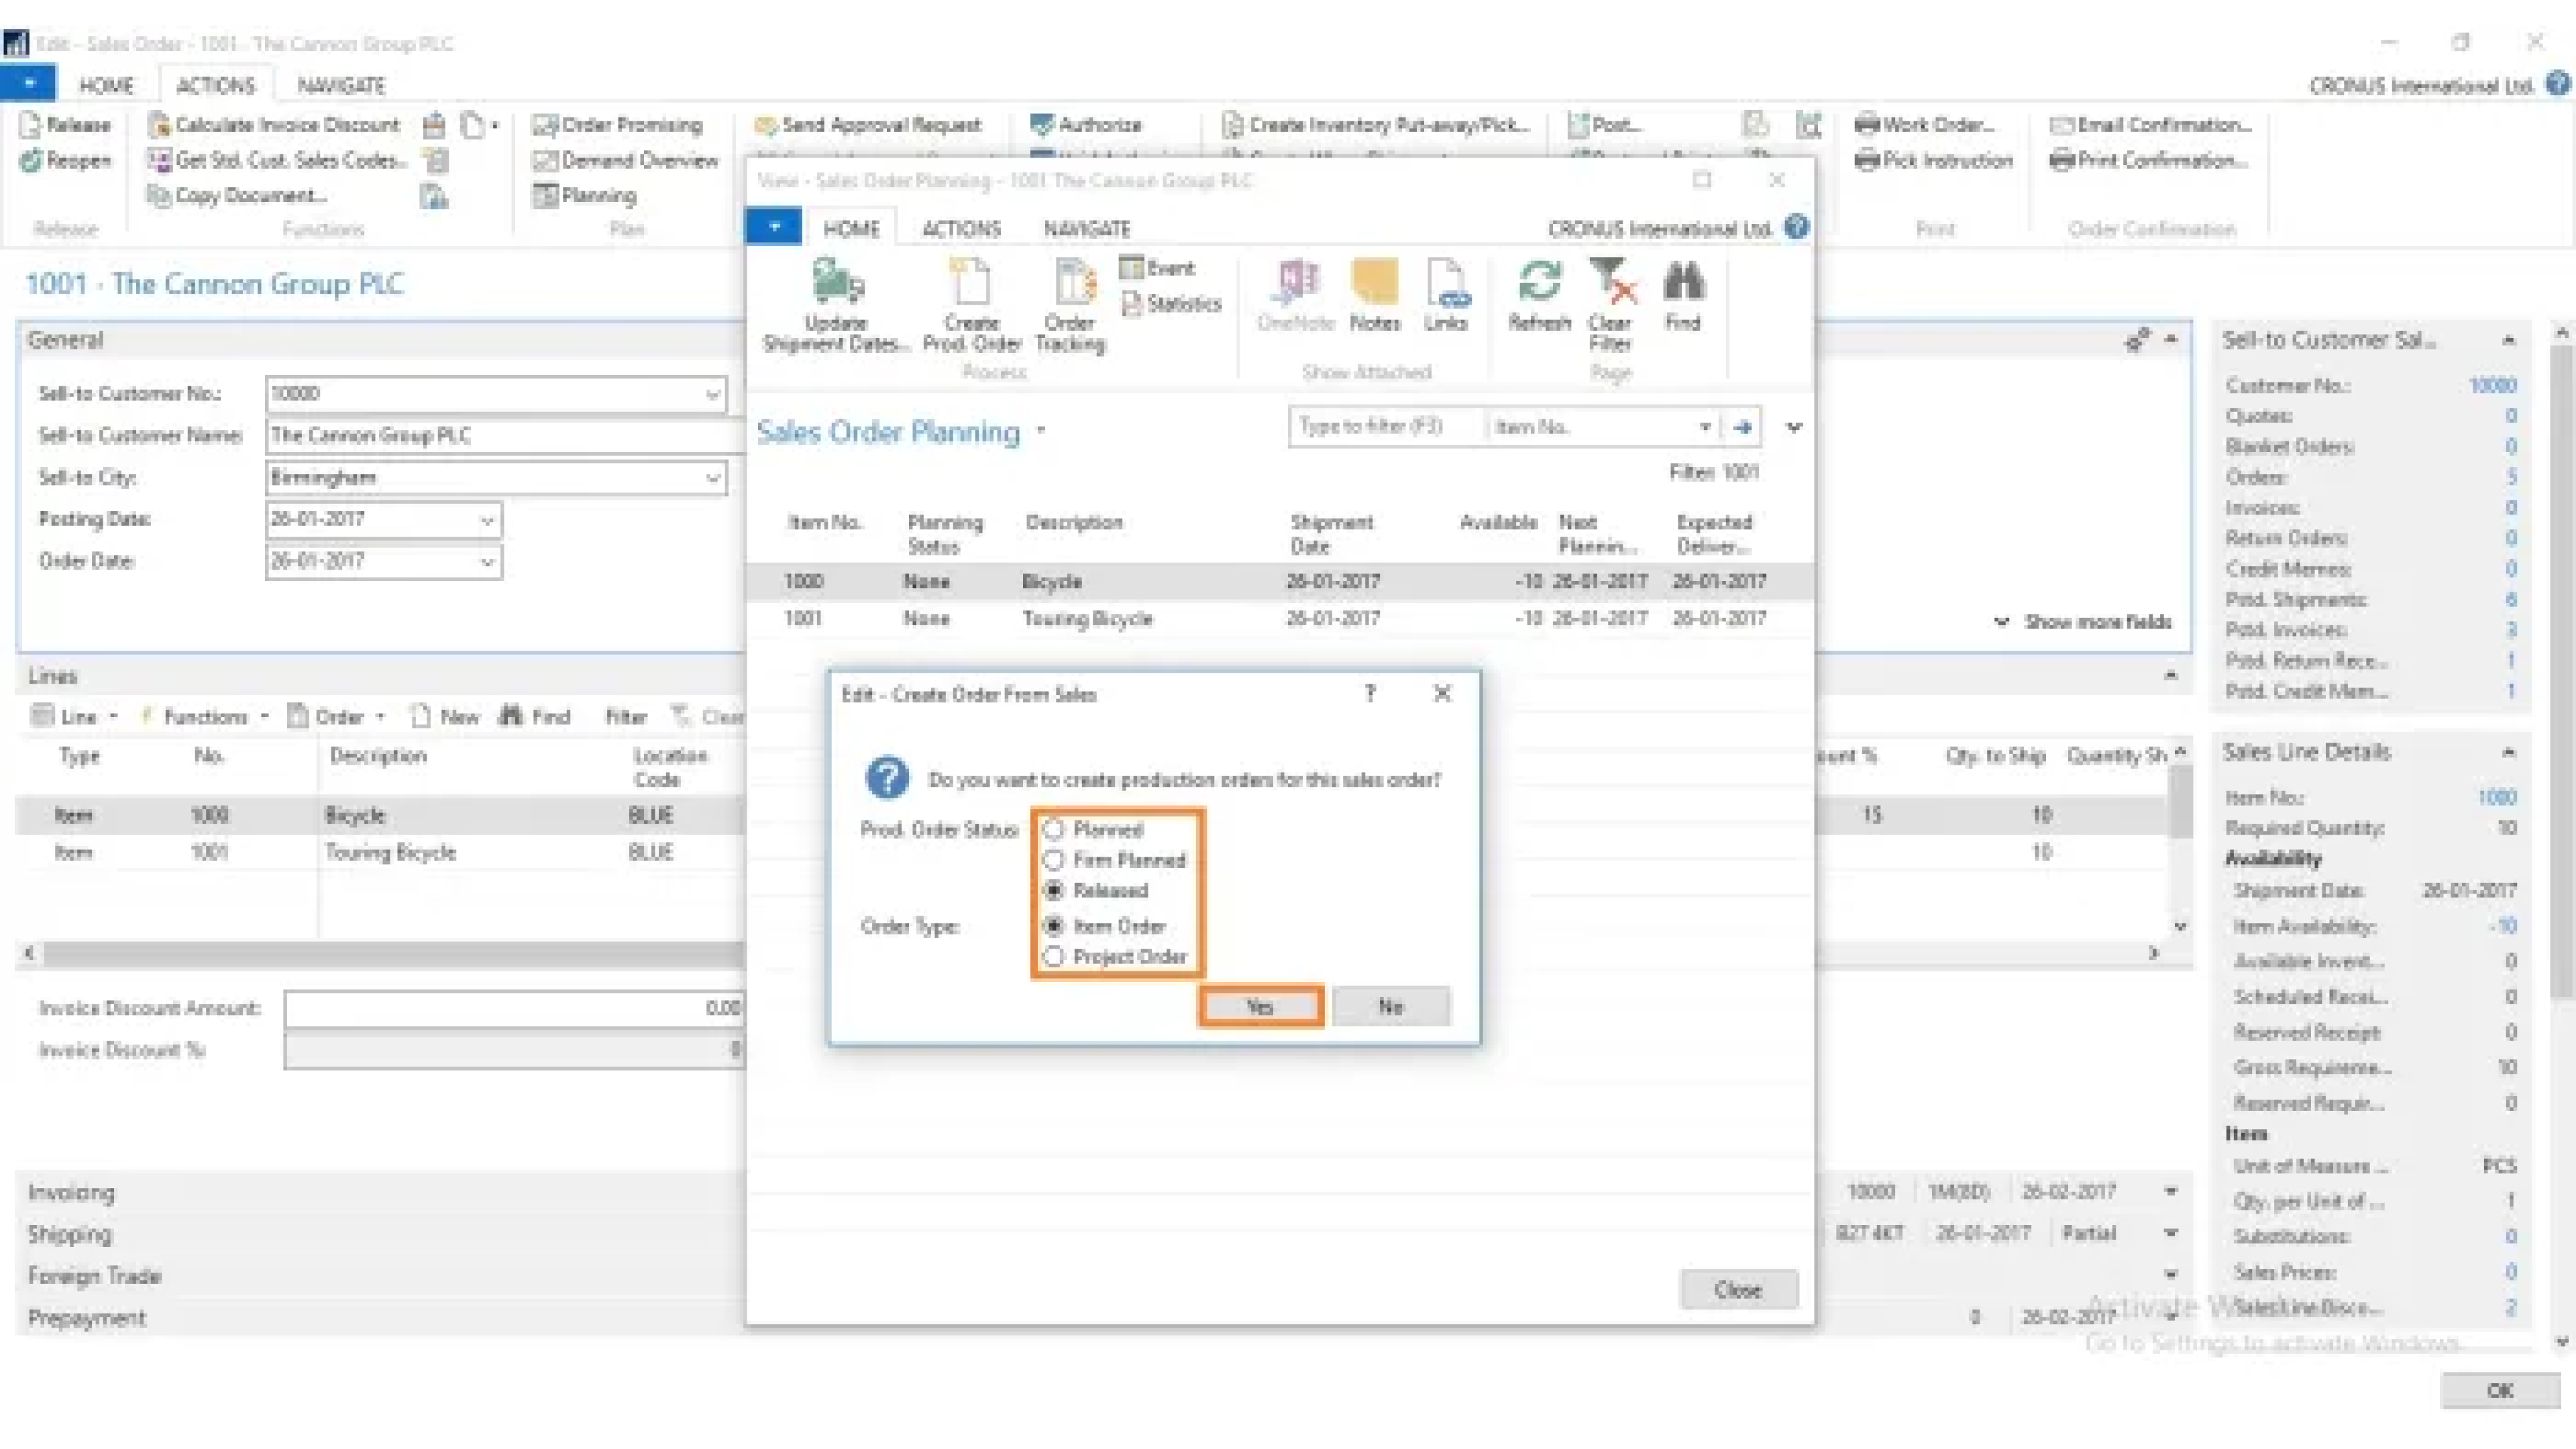Click Yes to create production orders
The image size is (2576, 1449).
click(x=1261, y=1007)
